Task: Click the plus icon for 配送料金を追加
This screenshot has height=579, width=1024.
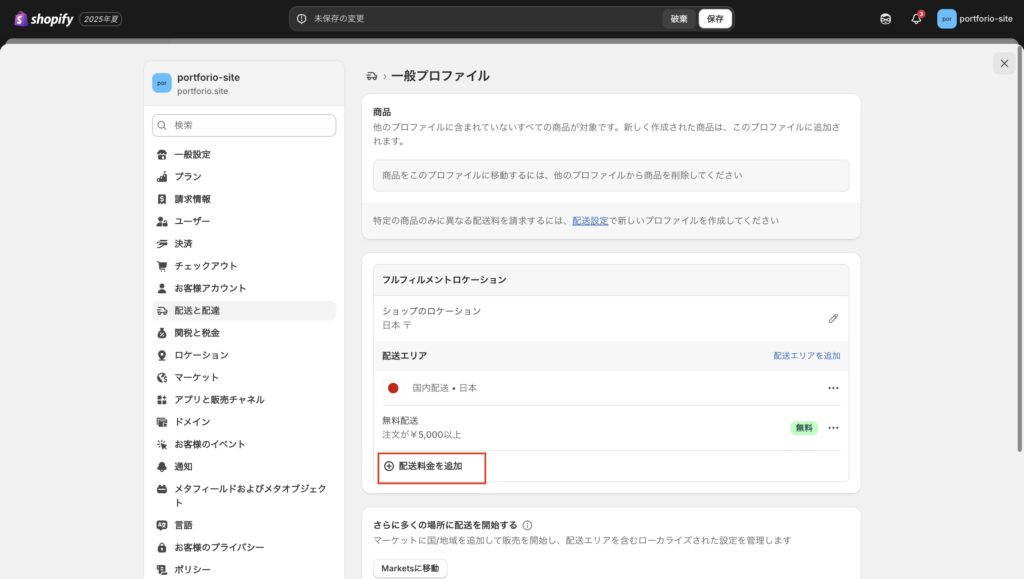Action: click(x=389, y=466)
